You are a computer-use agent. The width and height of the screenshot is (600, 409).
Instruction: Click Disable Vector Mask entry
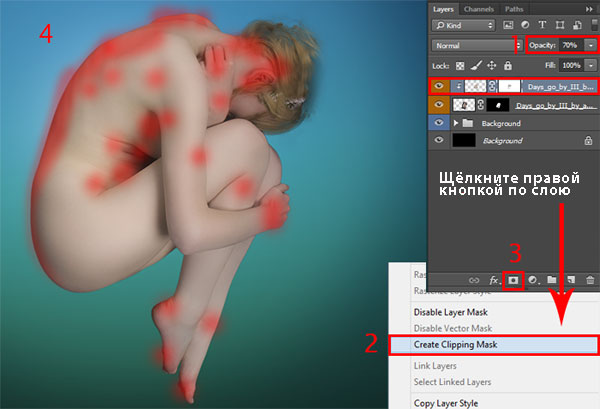pyautogui.click(x=453, y=328)
